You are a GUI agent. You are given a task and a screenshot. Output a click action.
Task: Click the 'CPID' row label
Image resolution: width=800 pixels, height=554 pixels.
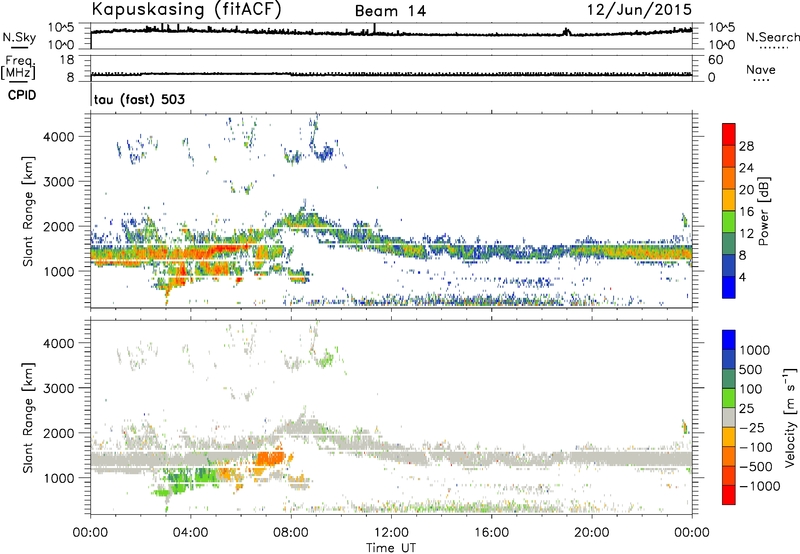click(x=22, y=95)
